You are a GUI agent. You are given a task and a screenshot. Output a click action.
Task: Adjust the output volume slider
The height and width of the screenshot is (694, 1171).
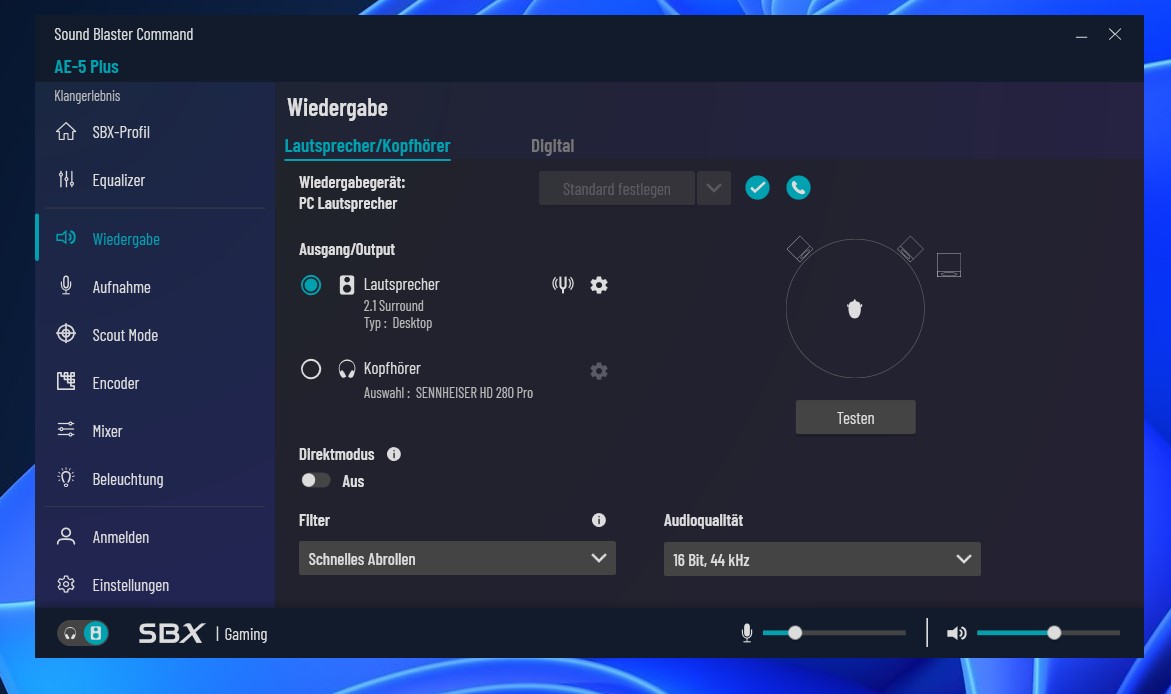(1049, 633)
